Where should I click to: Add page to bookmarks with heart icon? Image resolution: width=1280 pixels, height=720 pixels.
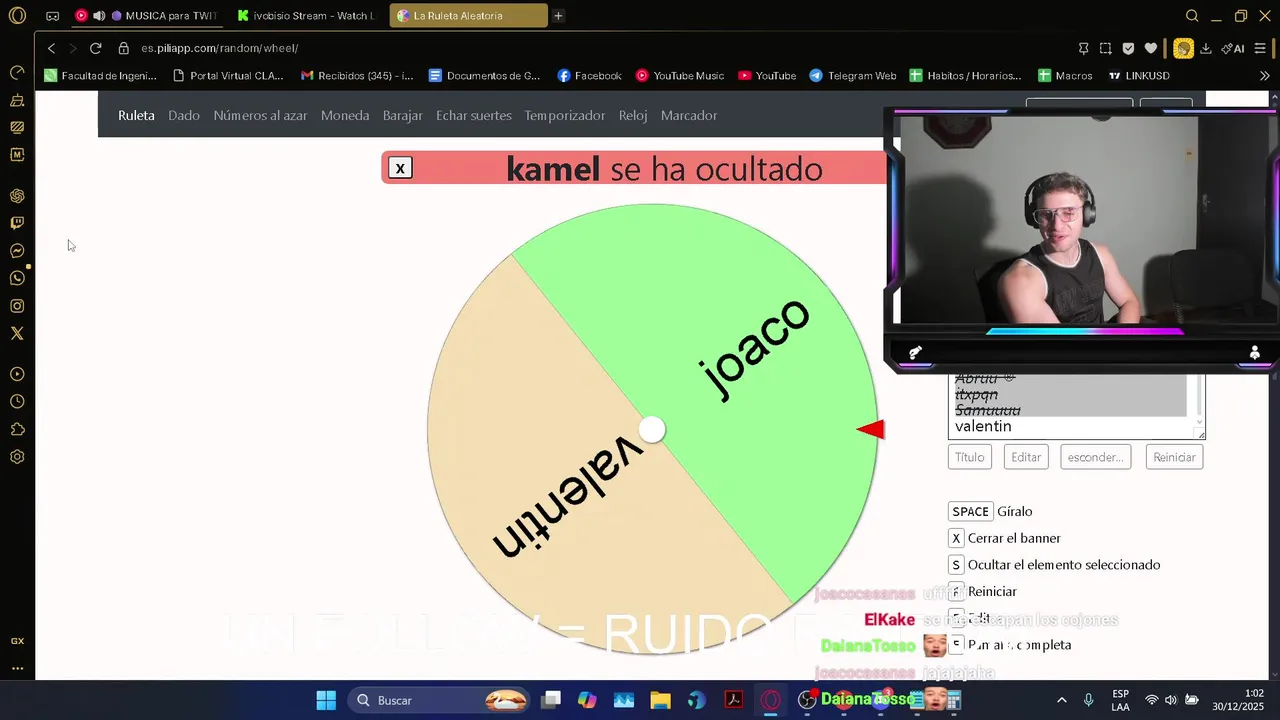coord(1151,48)
